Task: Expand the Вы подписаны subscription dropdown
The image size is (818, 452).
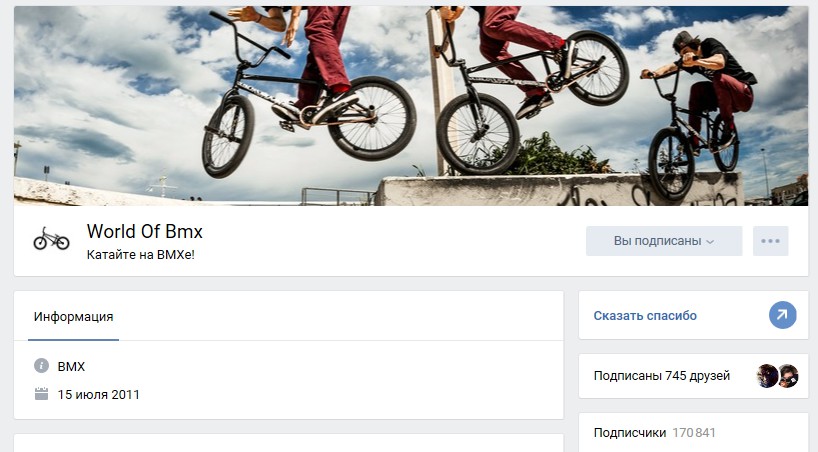Action: (664, 241)
